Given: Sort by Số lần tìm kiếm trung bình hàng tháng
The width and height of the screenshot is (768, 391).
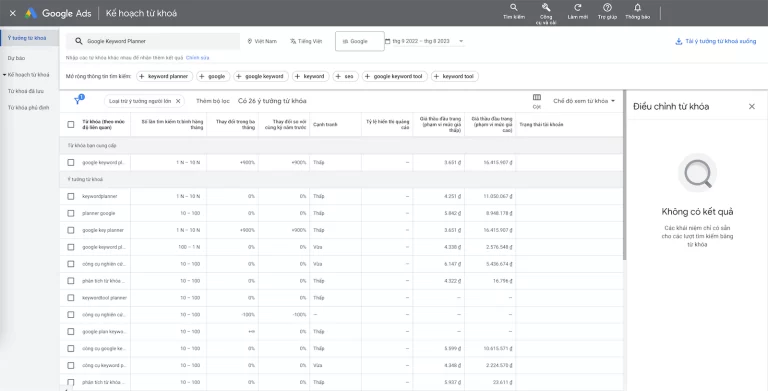Looking at the screenshot, I should [x=172, y=124].
